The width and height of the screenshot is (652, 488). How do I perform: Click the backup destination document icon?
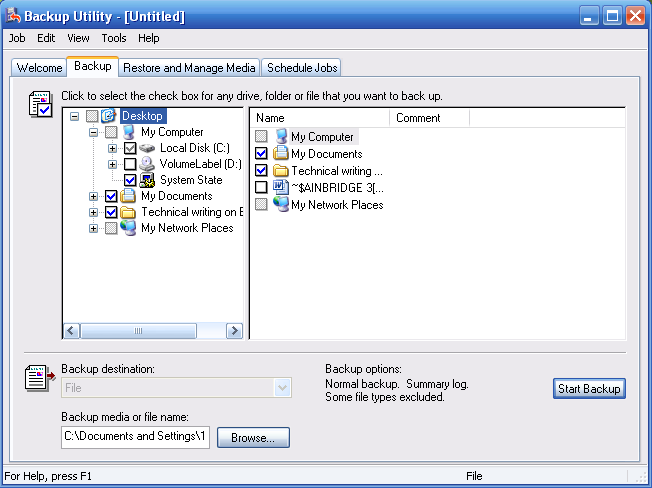pos(40,378)
